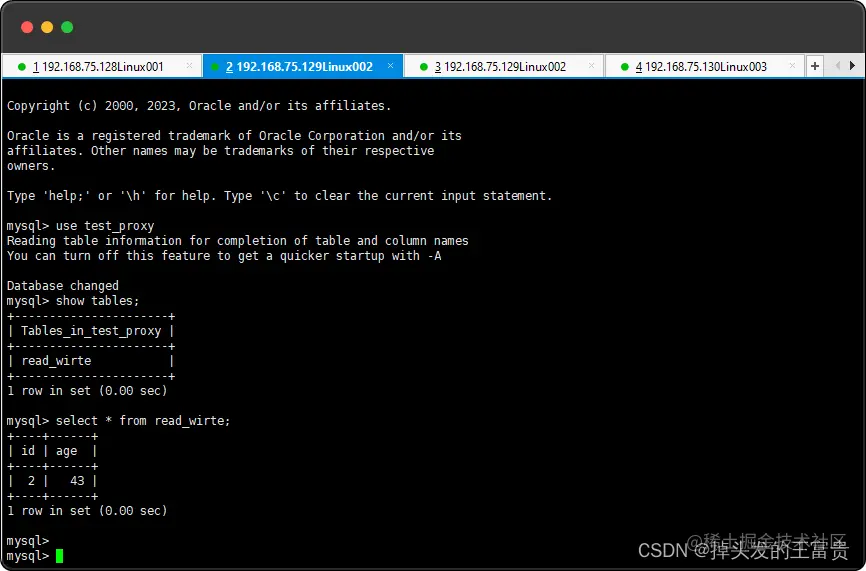Click 'show tables;' command text
Image resolution: width=866 pixels, height=571 pixels.
(98, 301)
